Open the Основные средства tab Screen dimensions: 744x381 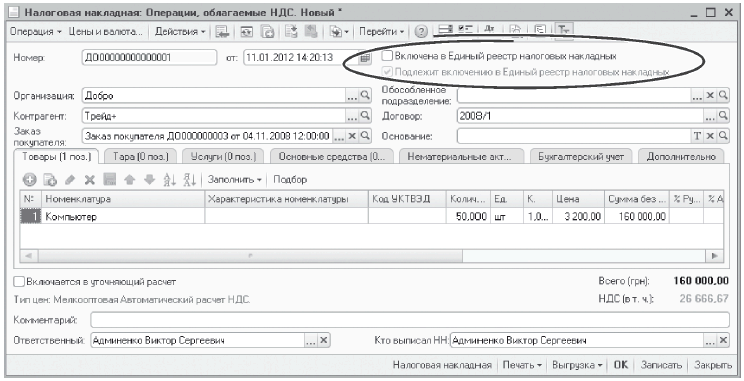coord(332,157)
